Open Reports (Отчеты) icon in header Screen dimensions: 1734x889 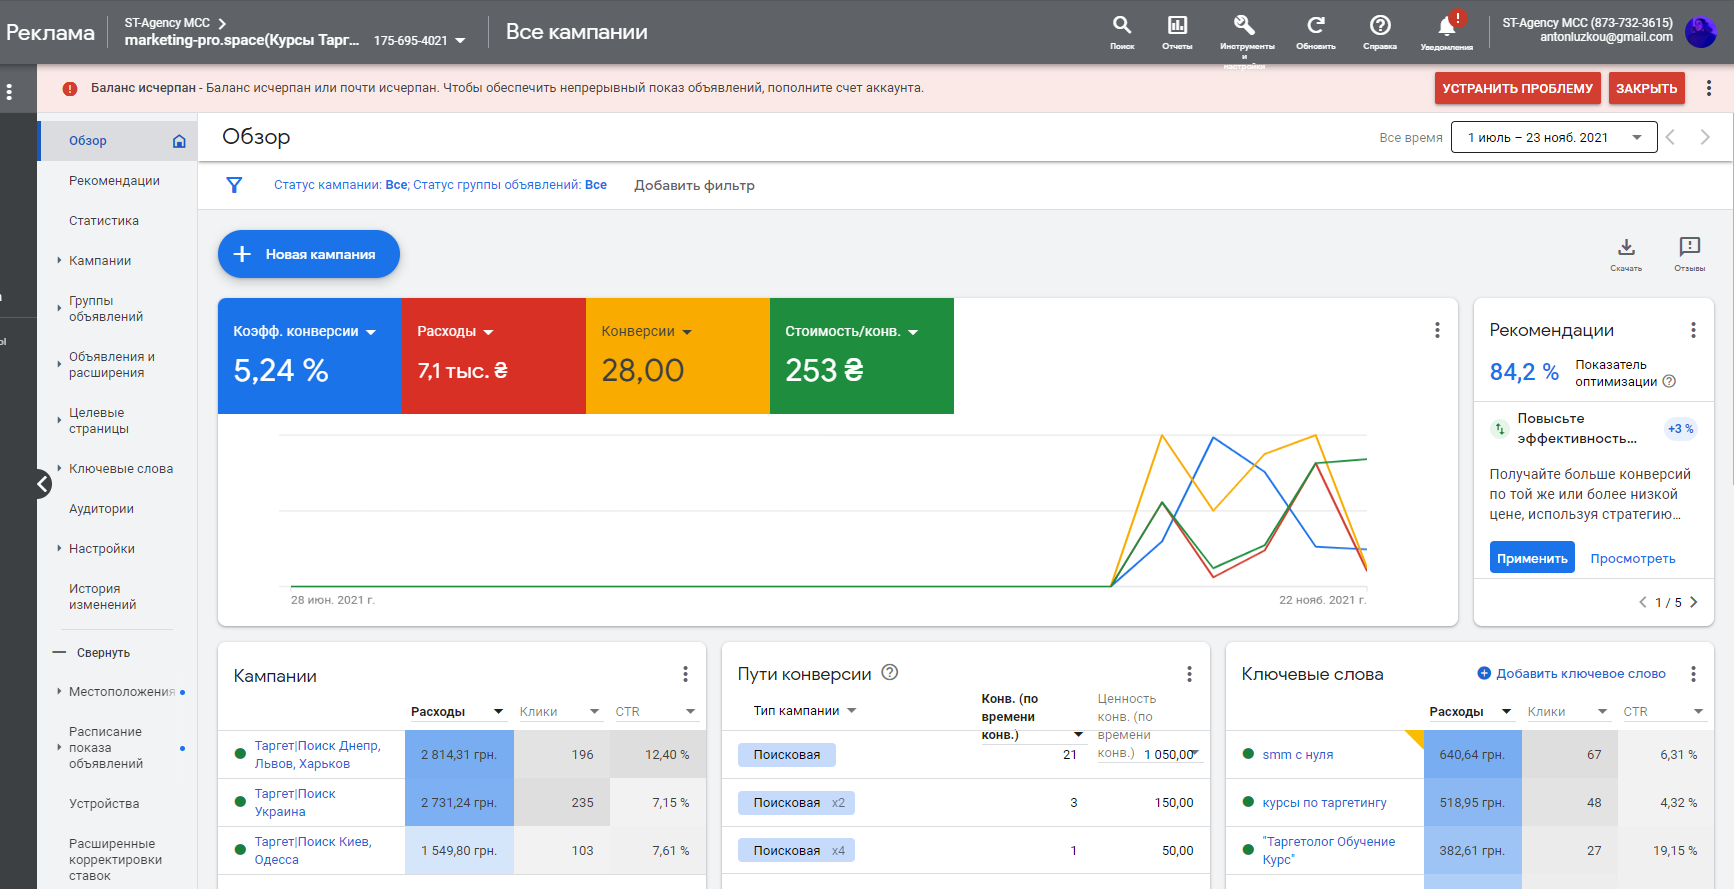pyautogui.click(x=1177, y=26)
